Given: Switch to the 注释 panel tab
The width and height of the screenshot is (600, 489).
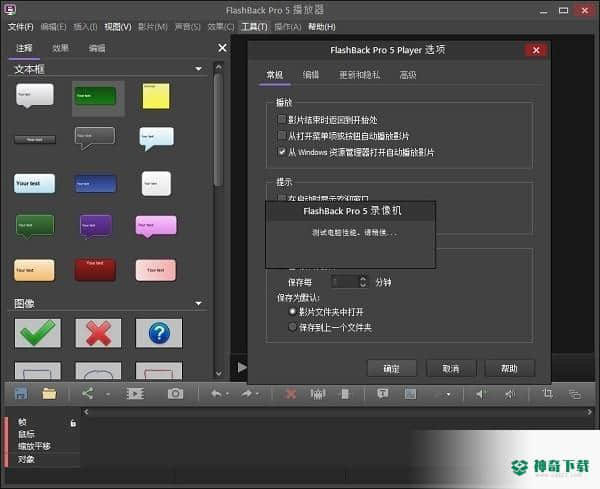Looking at the screenshot, I should pyautogui.click(x=24, y=48).
